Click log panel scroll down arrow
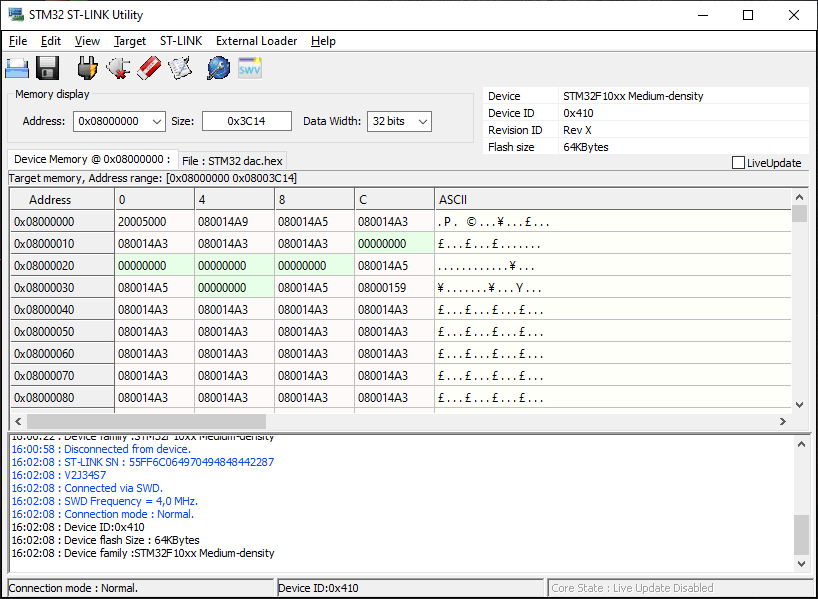818x599 pixels. [x=801, y=563]
